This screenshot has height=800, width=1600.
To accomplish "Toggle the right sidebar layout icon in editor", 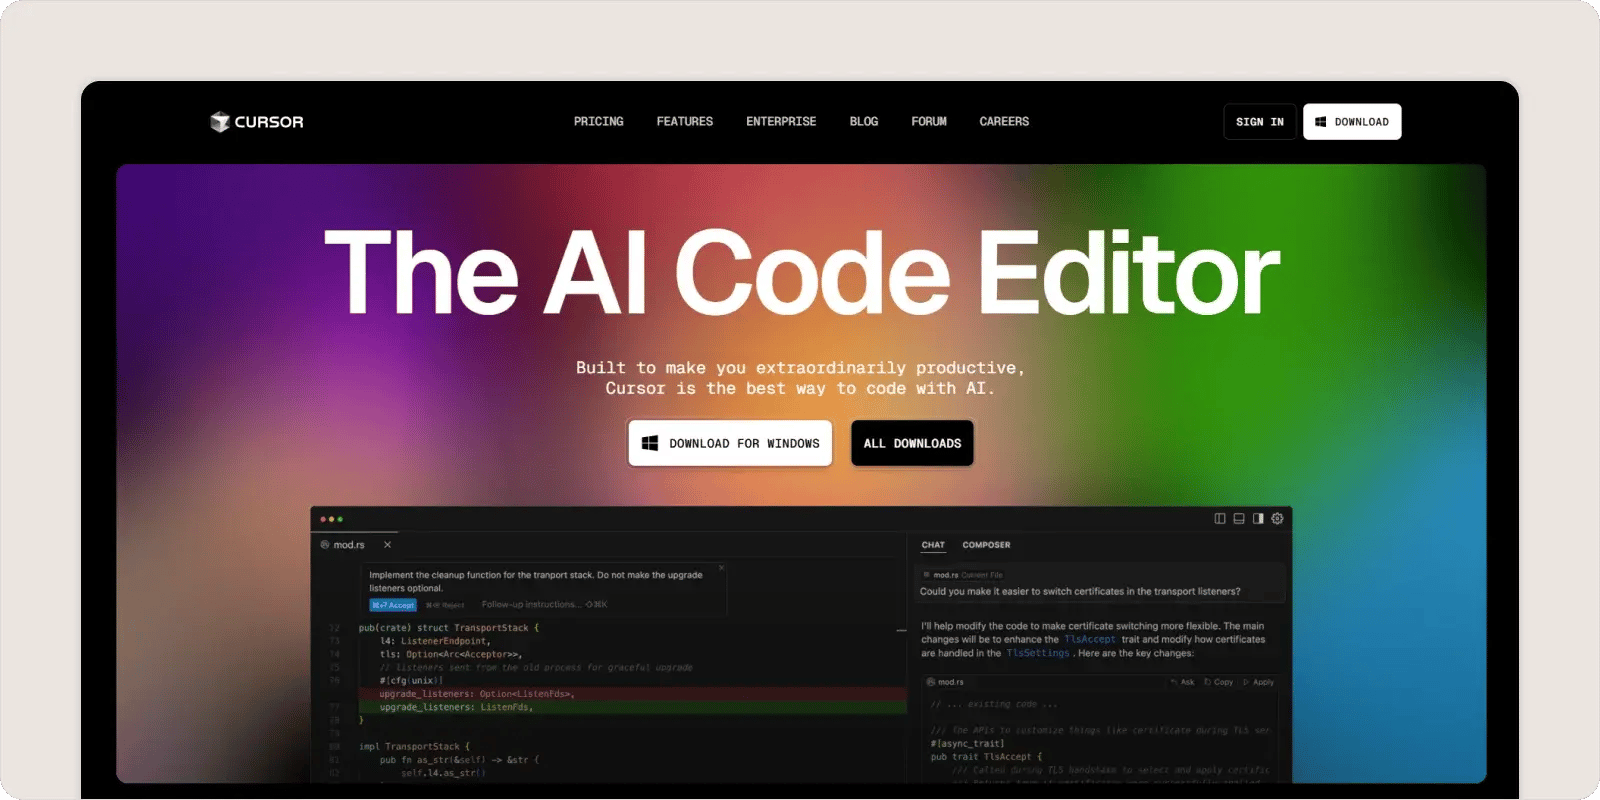I will (1258, 518).
